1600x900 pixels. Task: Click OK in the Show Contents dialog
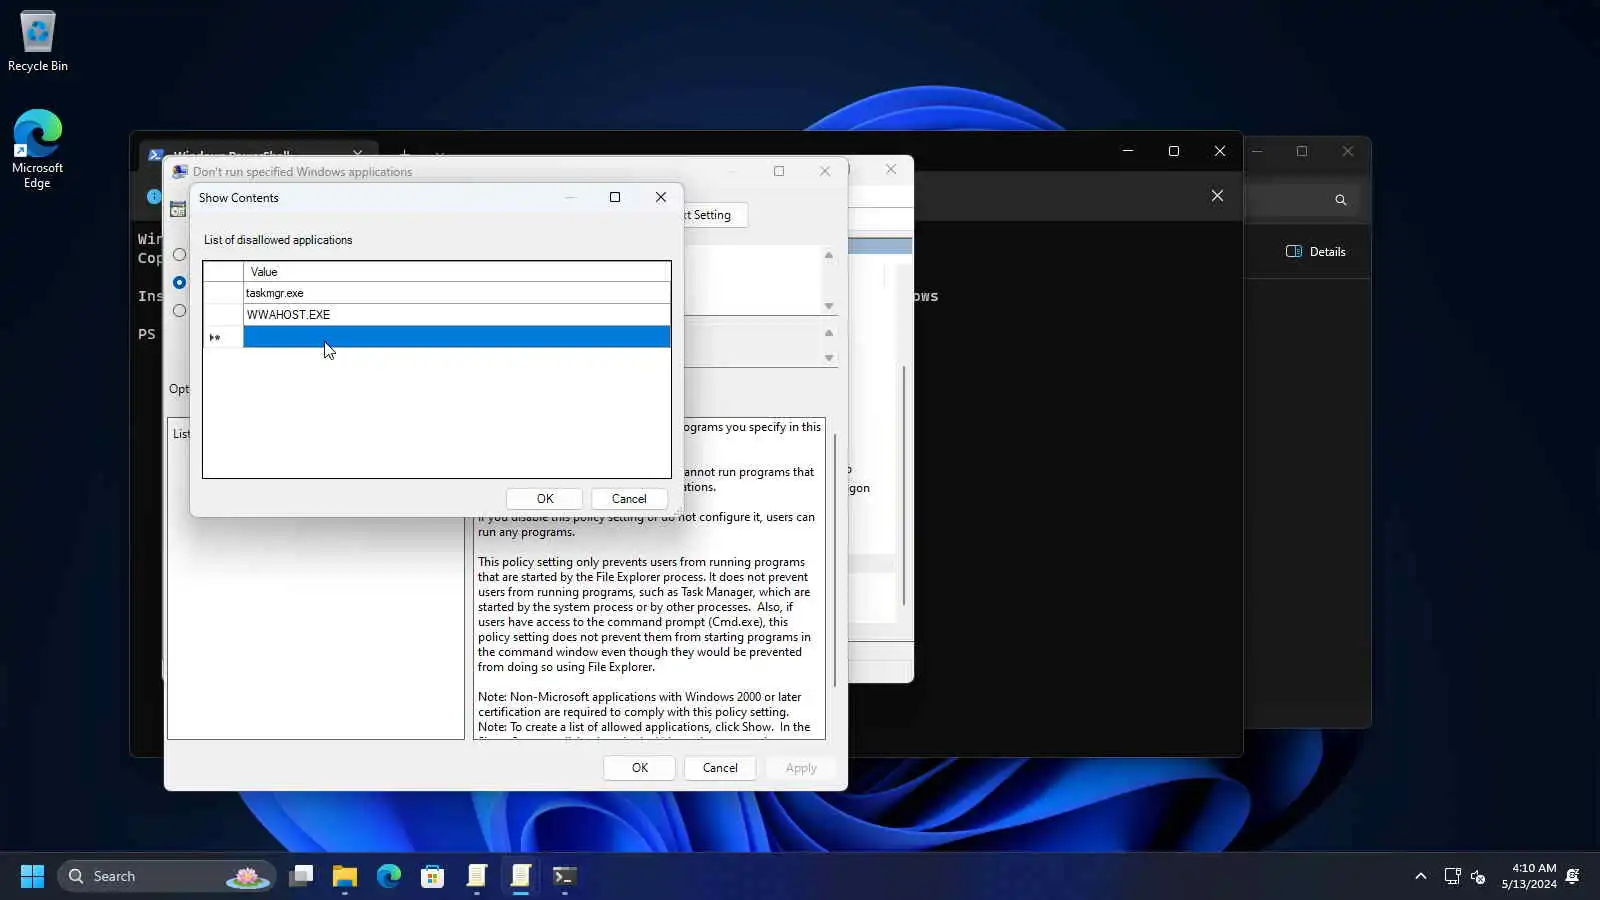point(545,499)
